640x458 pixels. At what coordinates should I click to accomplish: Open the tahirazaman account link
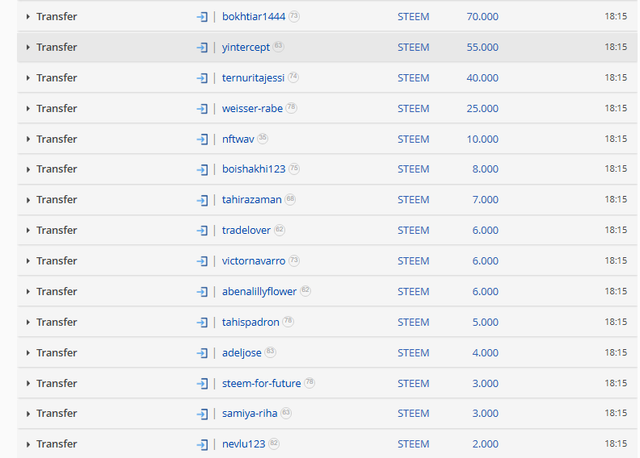252,200
